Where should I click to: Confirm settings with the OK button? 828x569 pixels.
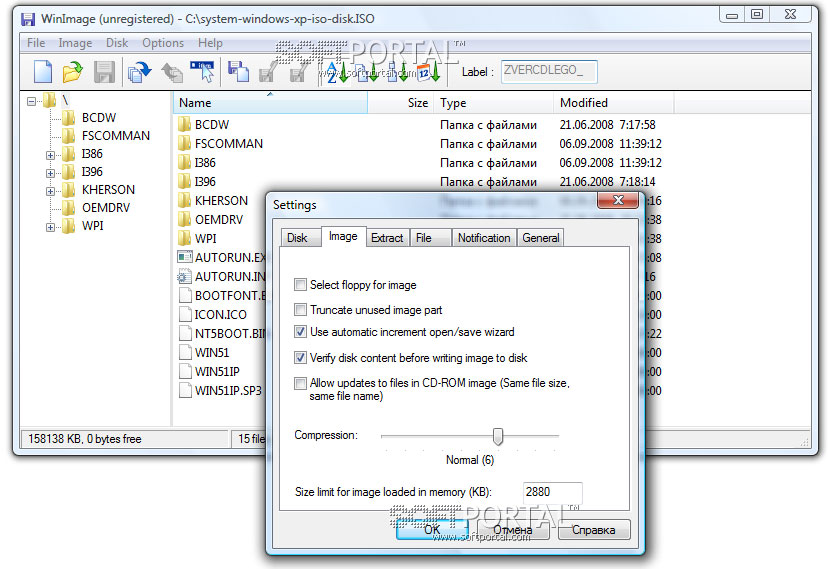[x=432, y=529]
